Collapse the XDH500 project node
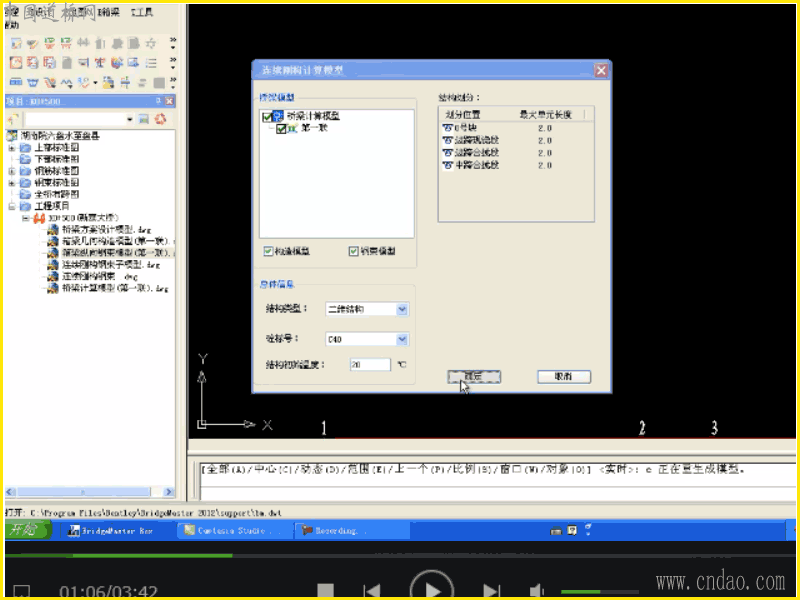This screenshot has height=600, width=800. click(x=26, y=218)
